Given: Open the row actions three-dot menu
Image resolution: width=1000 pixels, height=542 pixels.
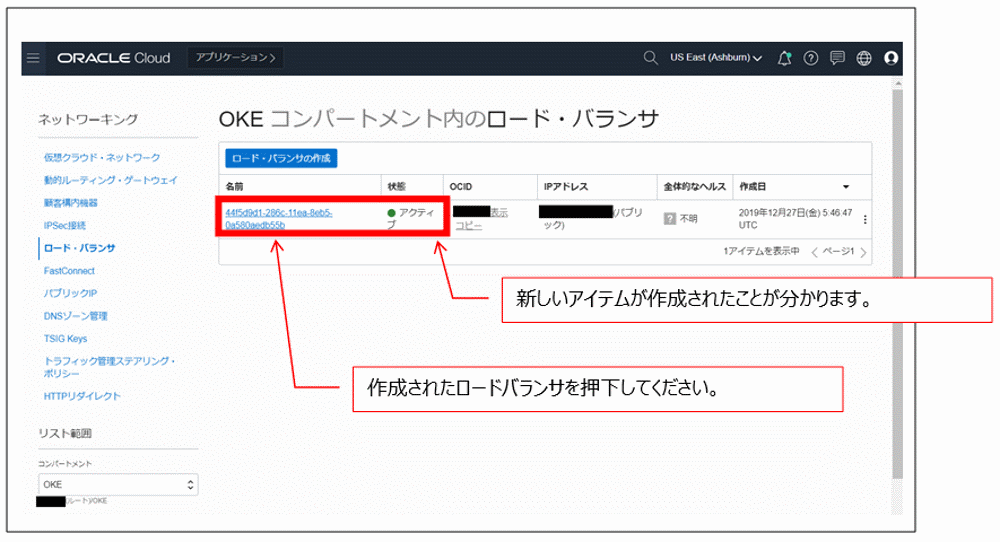Looking at the screenshot, I should coord(865,219).
